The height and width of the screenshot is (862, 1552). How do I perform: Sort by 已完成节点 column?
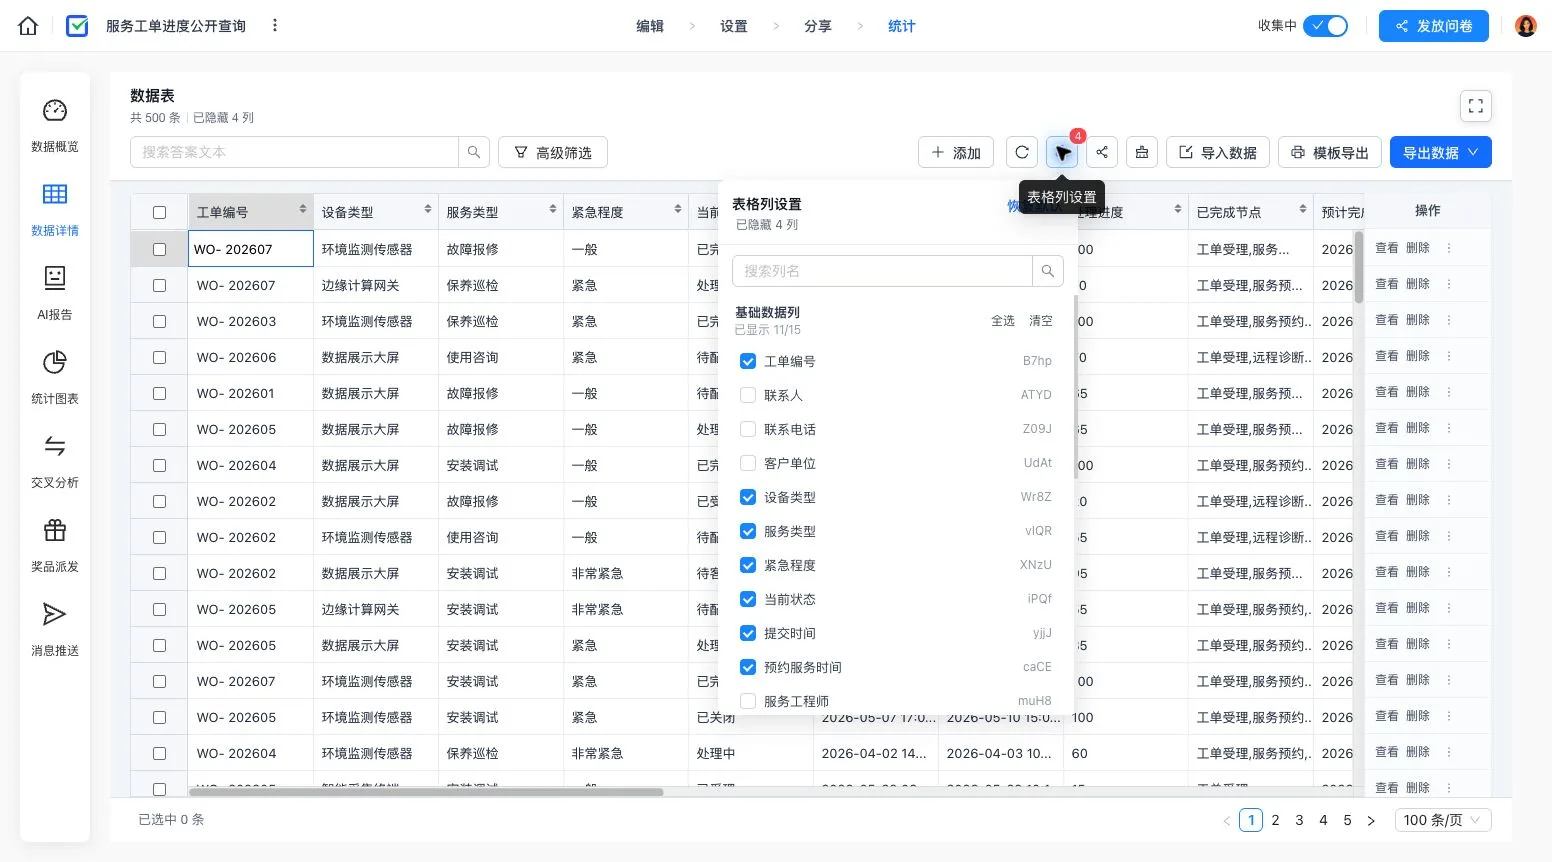(1303, 209)
